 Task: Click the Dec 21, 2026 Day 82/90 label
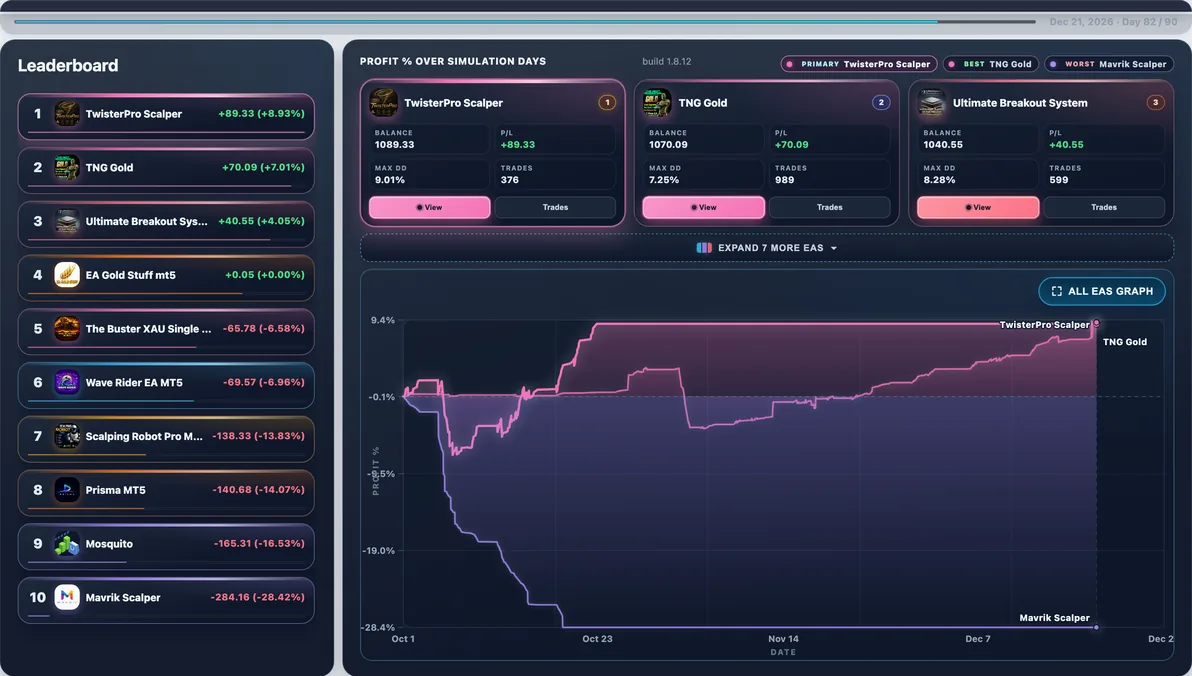point(1113,22)
